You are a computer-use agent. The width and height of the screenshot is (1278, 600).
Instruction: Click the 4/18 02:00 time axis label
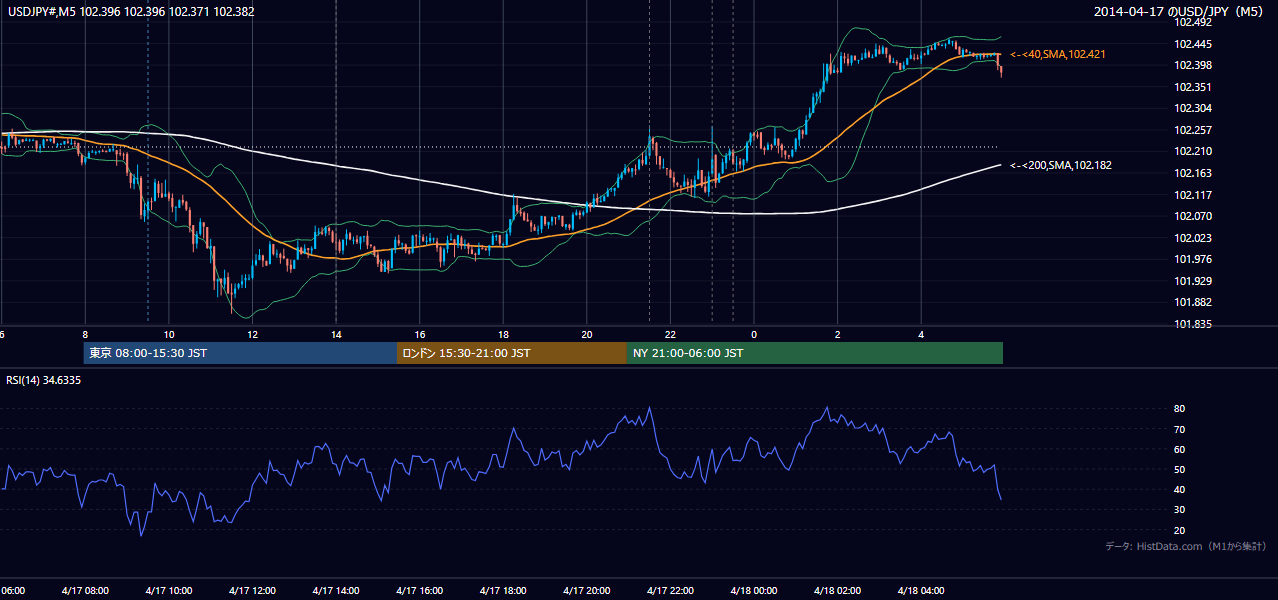point(837,590)
